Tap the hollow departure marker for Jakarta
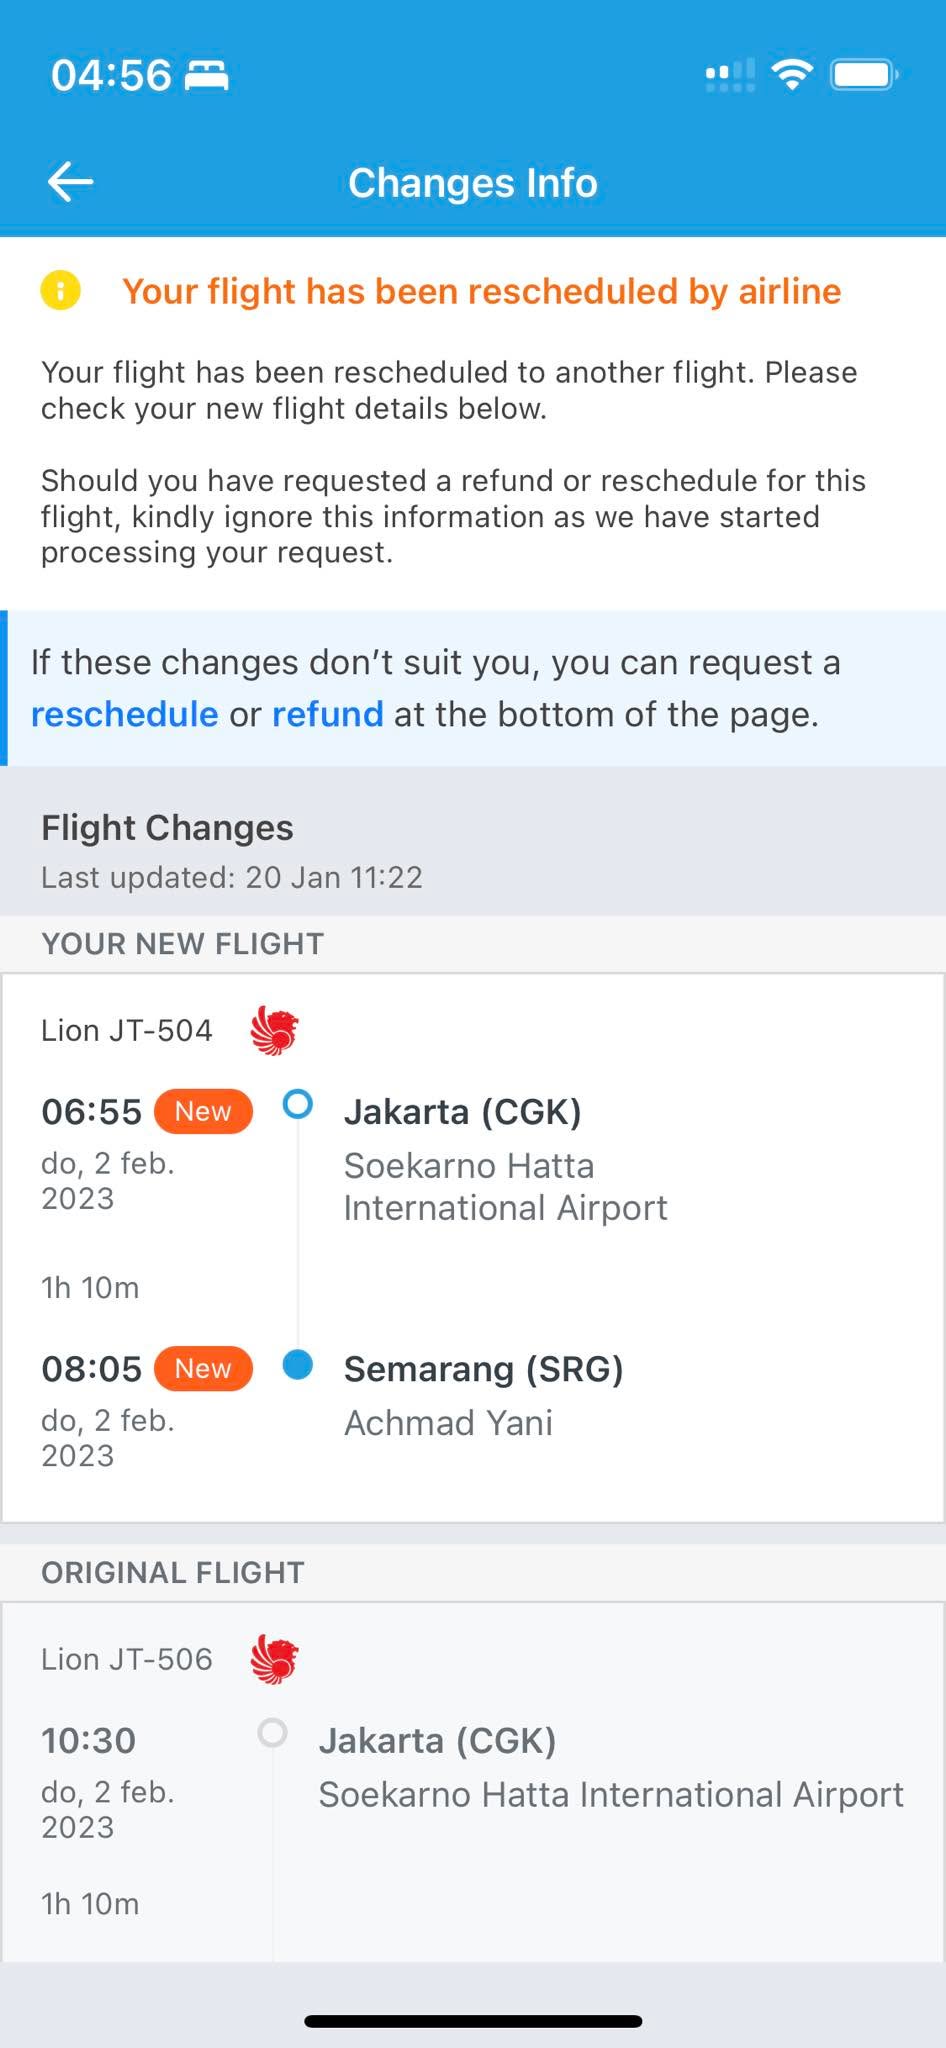 point(298,1104)
